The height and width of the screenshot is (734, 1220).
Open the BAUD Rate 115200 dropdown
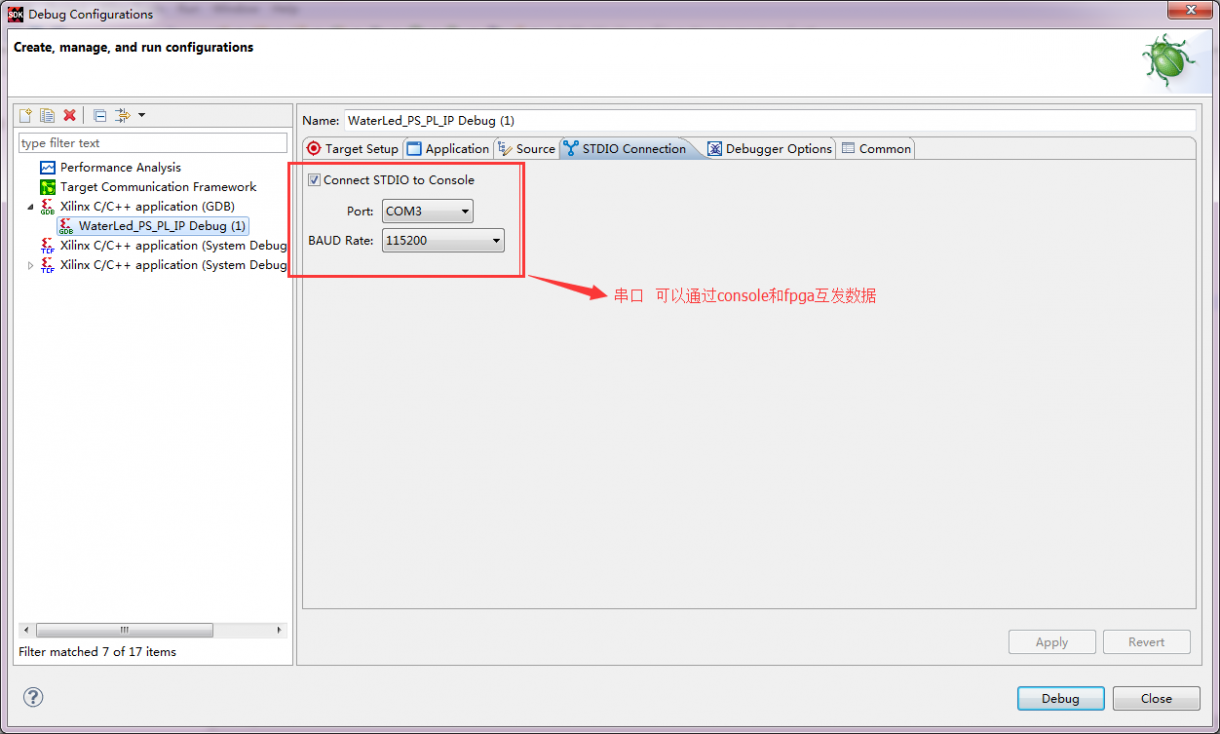point(443,240)
